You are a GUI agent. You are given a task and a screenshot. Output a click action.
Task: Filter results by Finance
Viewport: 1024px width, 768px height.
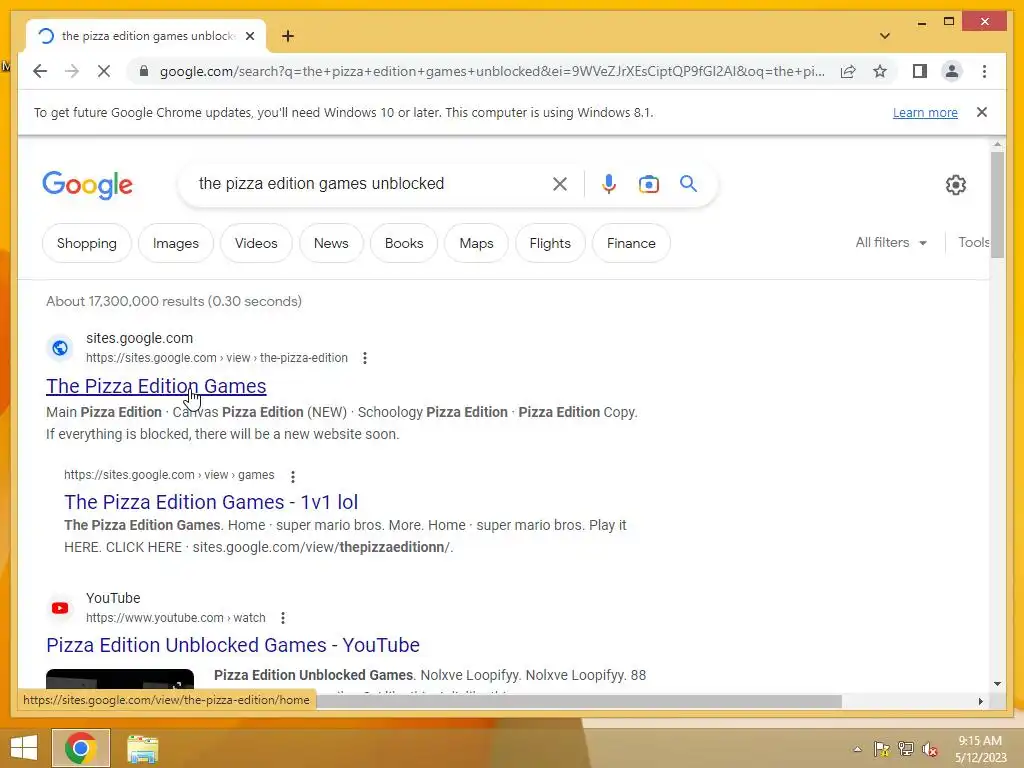coord(631,243)
